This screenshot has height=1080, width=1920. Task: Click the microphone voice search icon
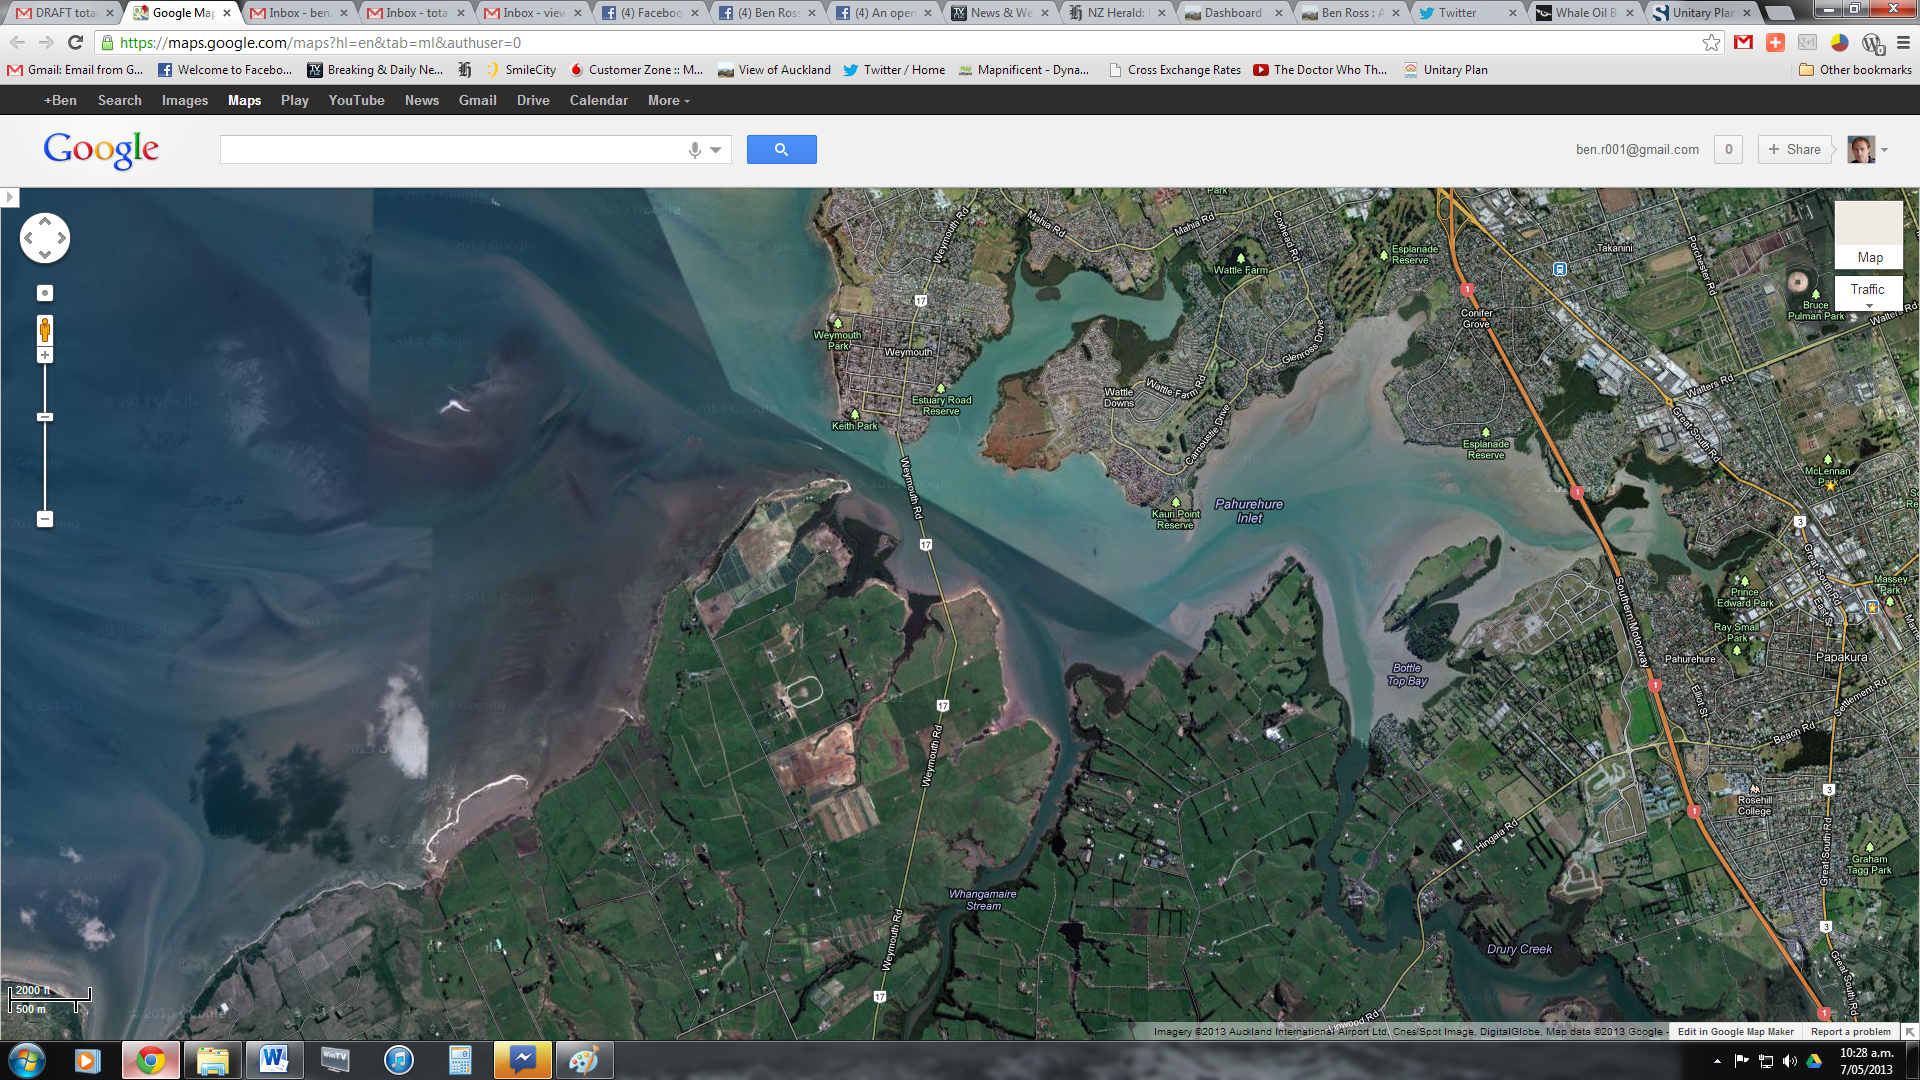click(x=695, y=150)
